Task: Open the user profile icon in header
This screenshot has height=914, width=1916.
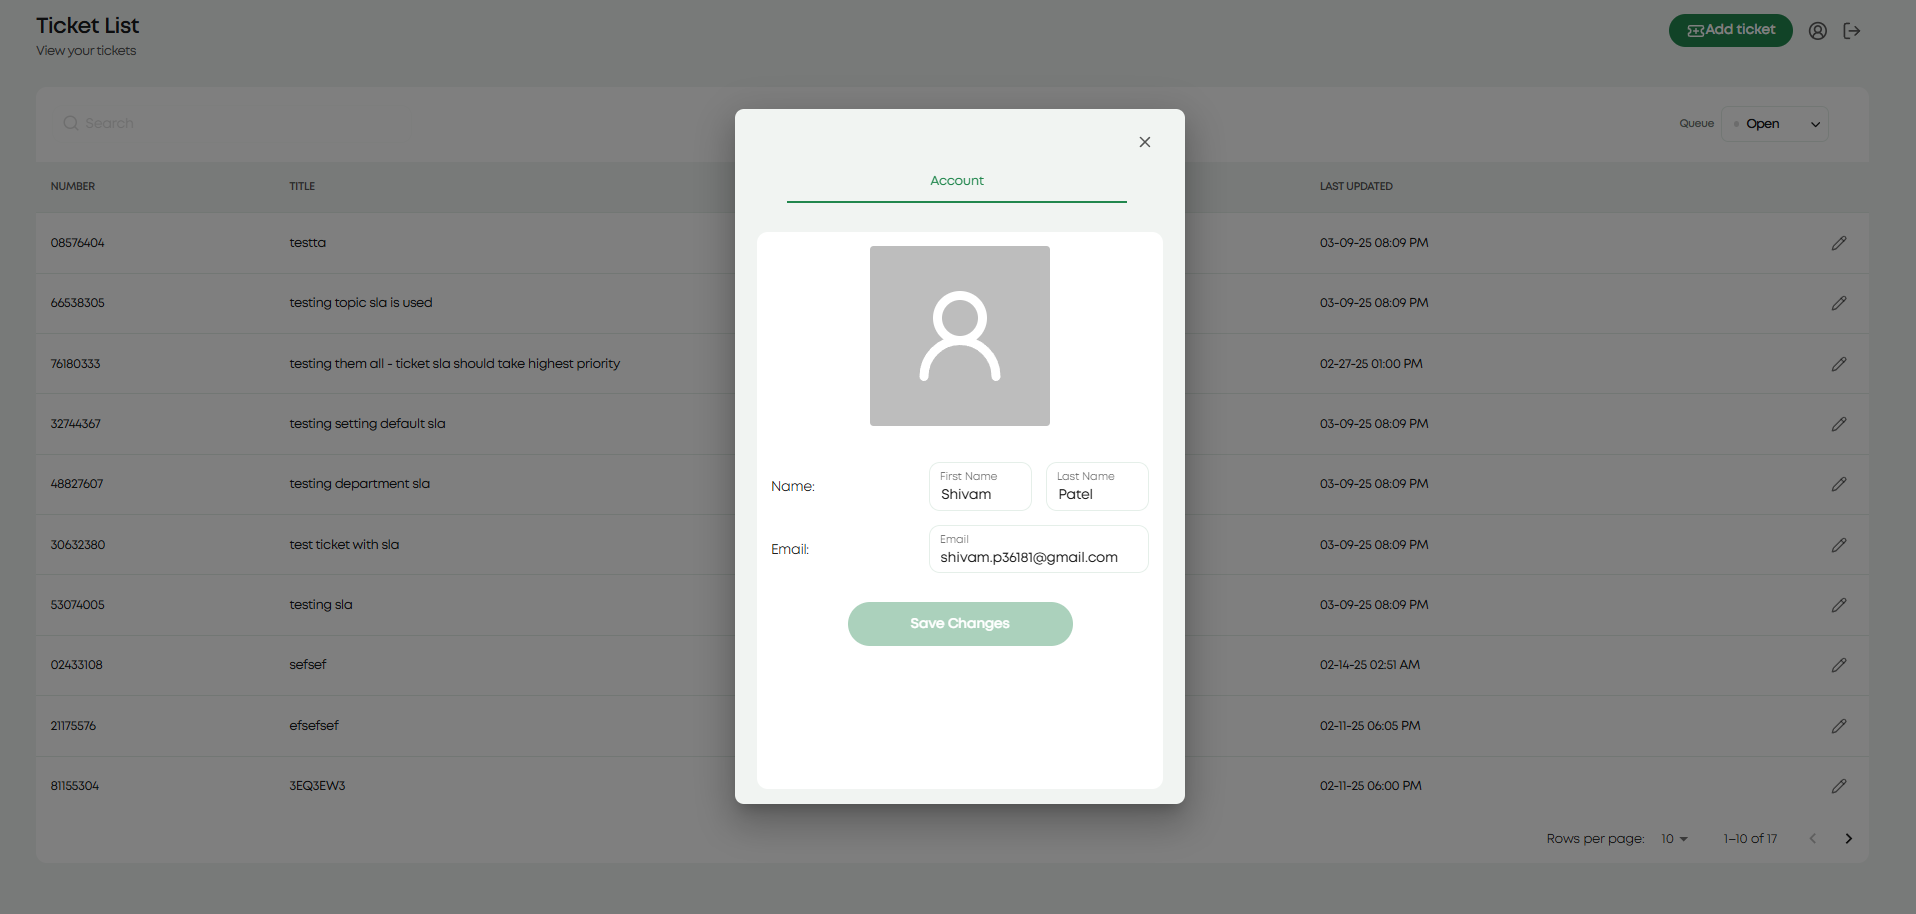Action: [x=1817, y=30]
